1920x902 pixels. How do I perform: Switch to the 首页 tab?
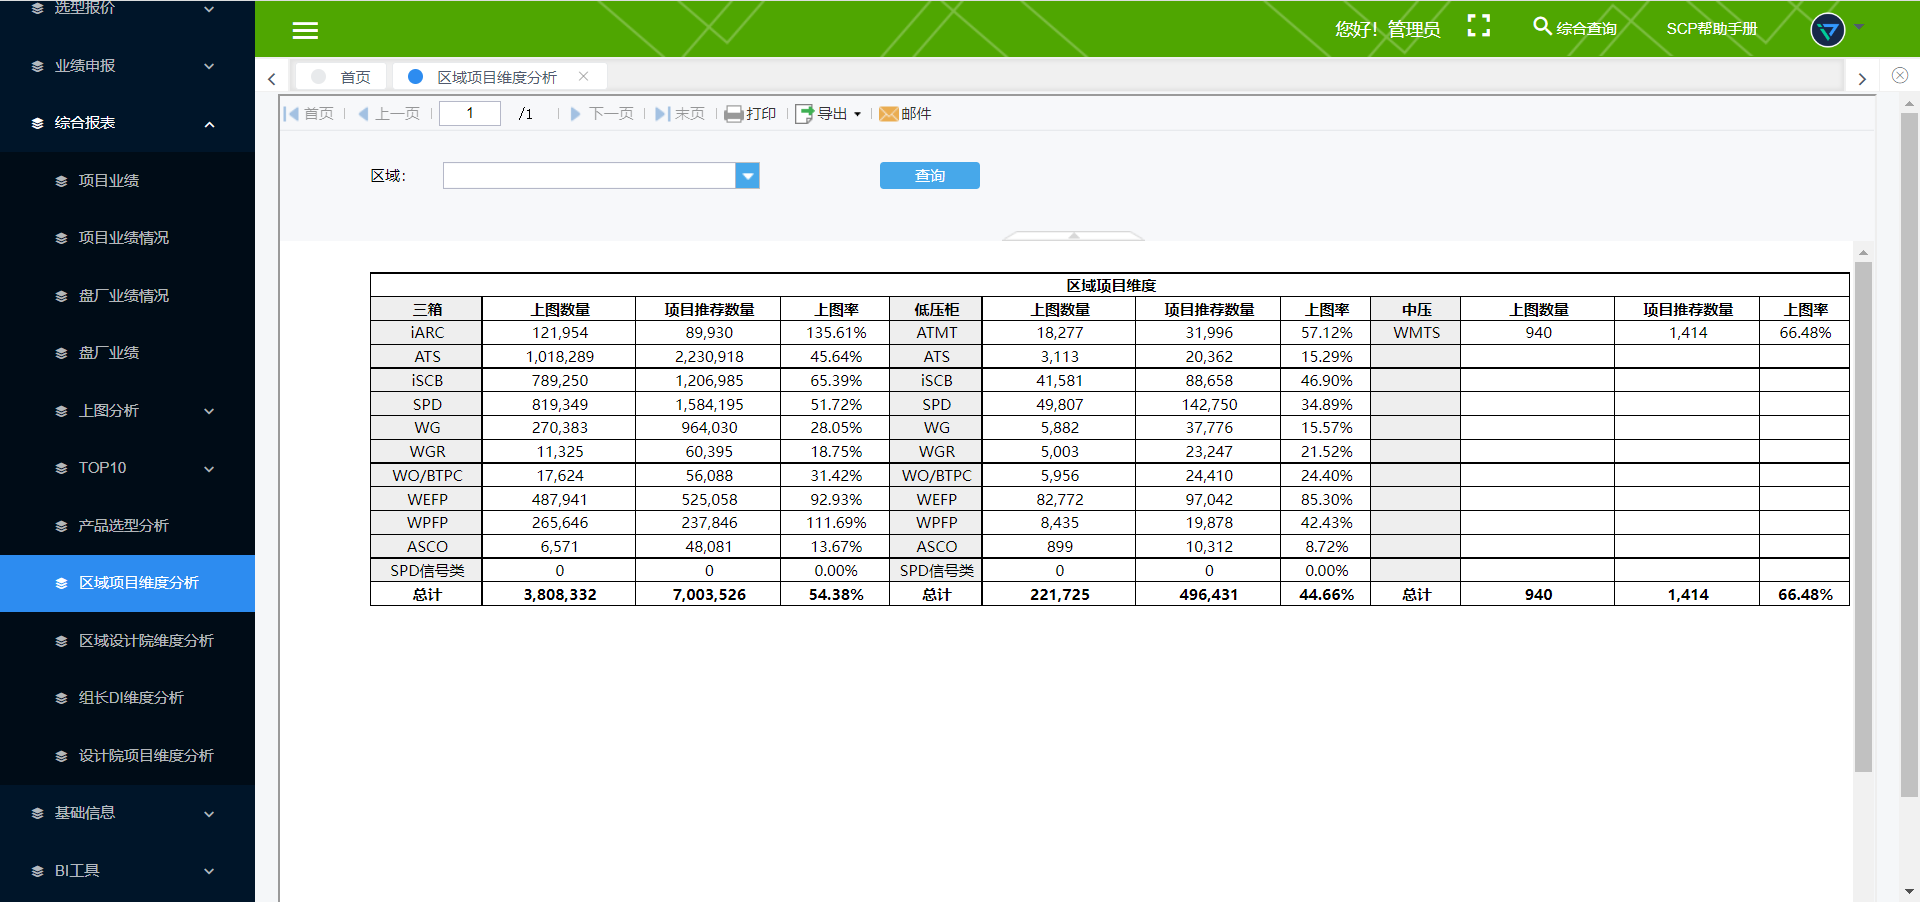click(x=341, y=77)
